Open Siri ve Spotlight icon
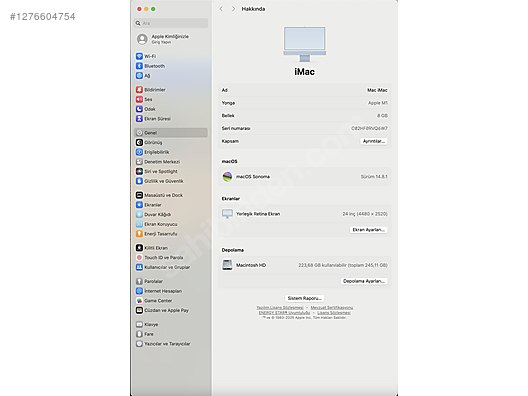Image resolution: width=528 pixels, height=396 pixels. click(x=139, y=171)
